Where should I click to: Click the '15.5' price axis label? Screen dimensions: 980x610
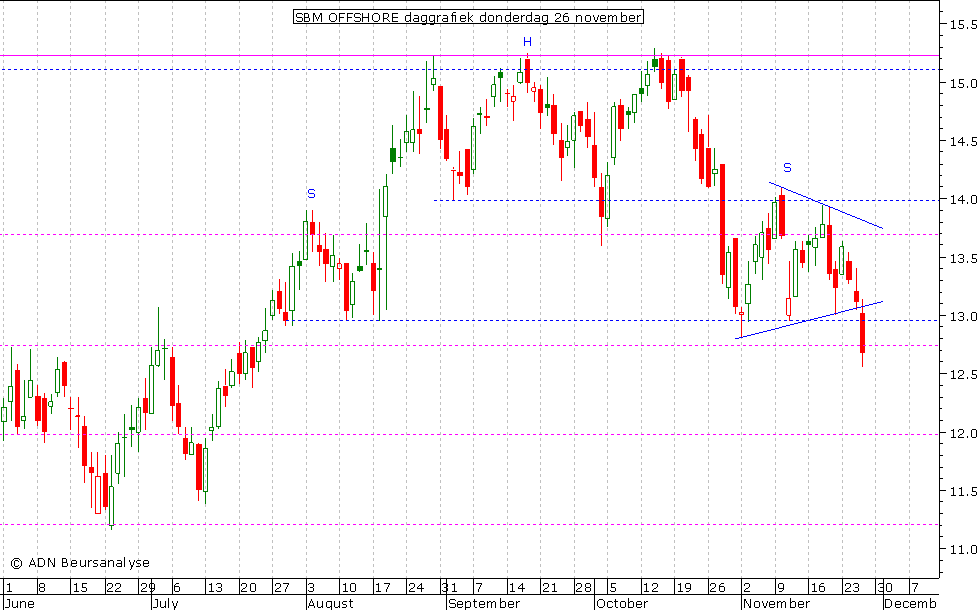click(x=963, y=25)
